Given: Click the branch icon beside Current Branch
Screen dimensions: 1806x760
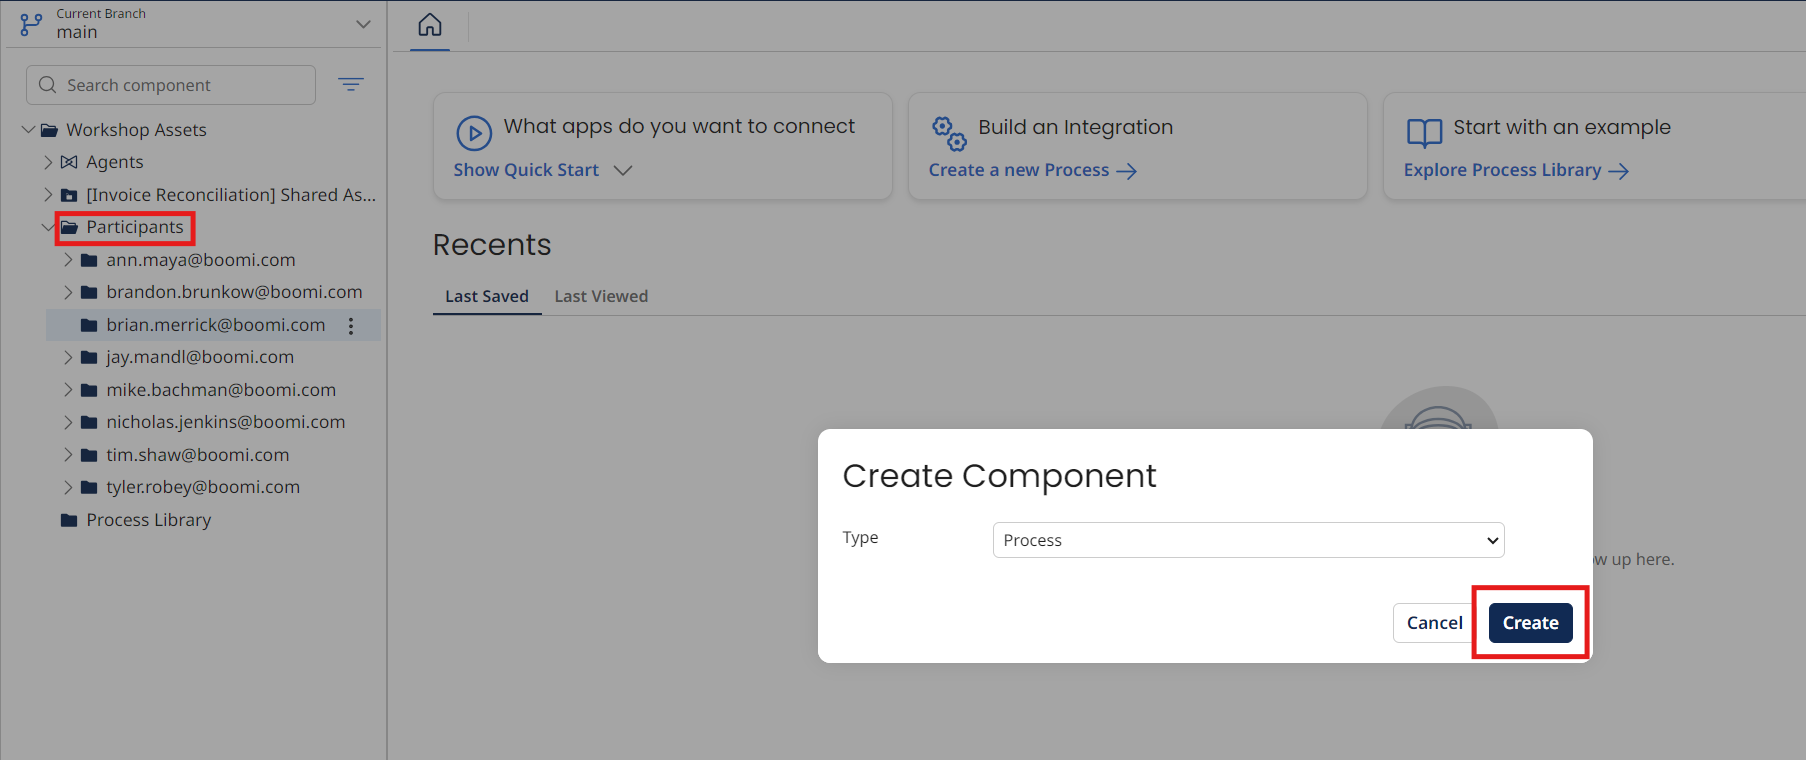Looking at the screenshot, I should tap(31, 24).
